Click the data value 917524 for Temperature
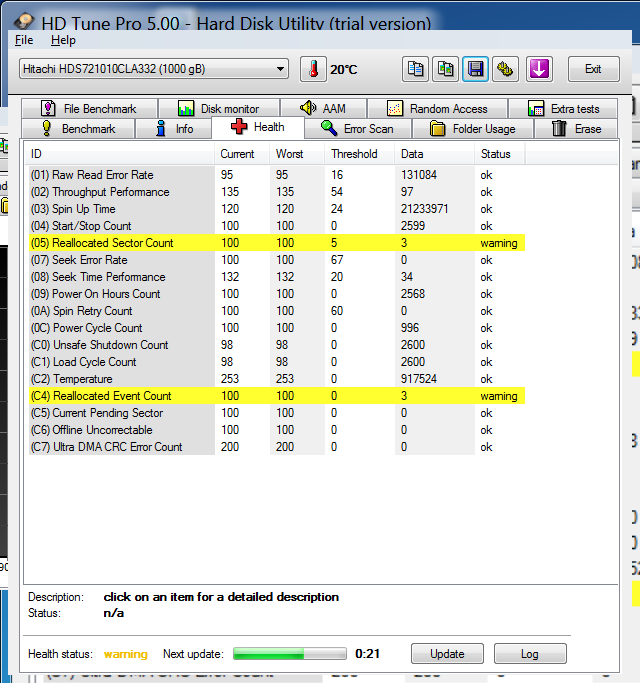 pyautogui.click(x=419, y=379)
